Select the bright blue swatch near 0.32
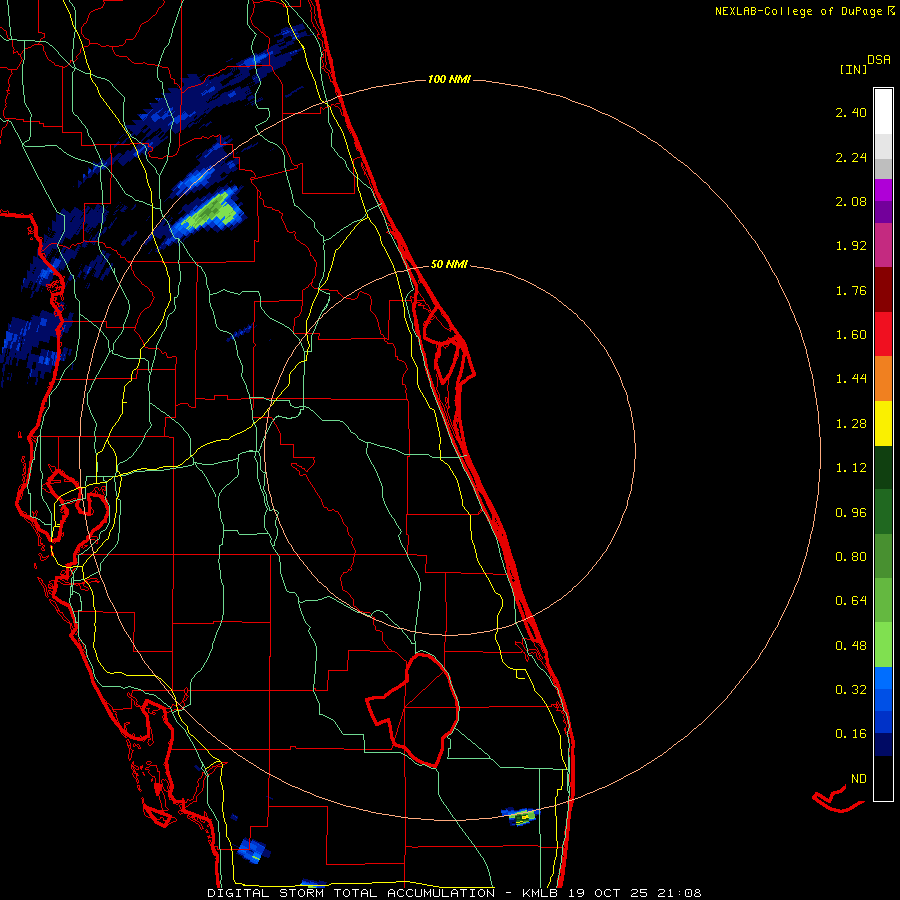900x900 pixels. click(x=883, y=678)
